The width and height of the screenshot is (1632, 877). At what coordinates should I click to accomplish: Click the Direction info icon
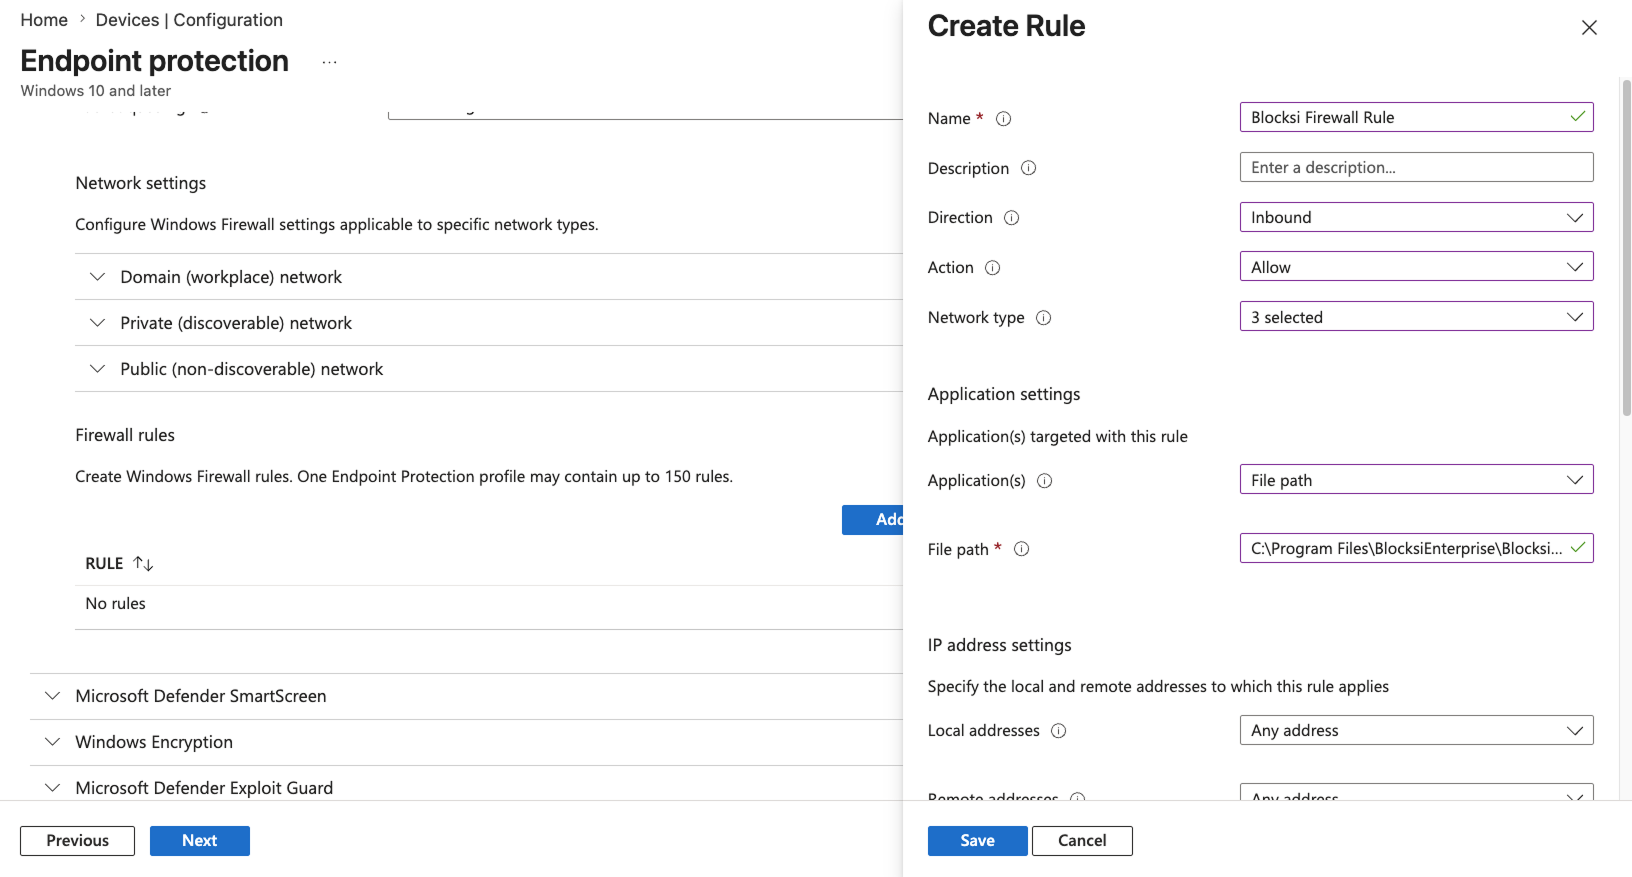tap(1011, 218)
